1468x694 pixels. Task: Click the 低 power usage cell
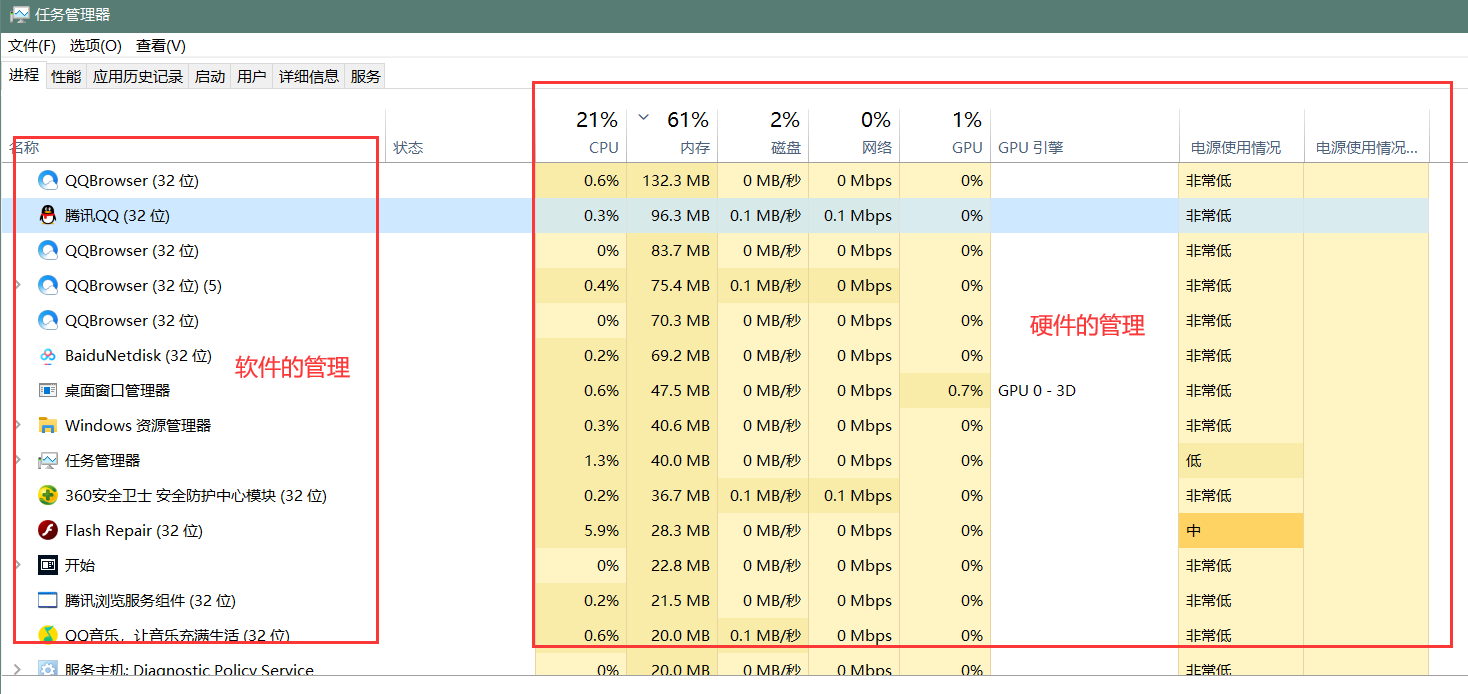pyautogui.click(x=1242, y=461)
